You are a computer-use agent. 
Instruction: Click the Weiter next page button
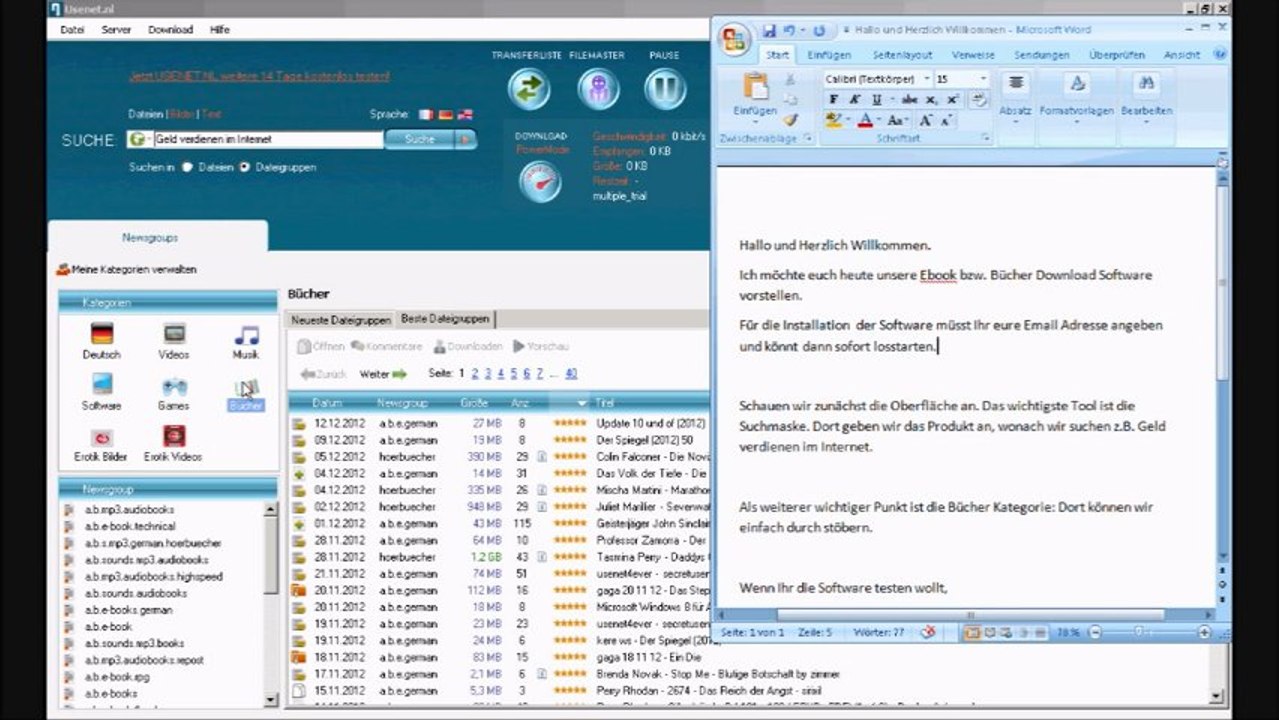pyautogui.click(x=384, y=374)
